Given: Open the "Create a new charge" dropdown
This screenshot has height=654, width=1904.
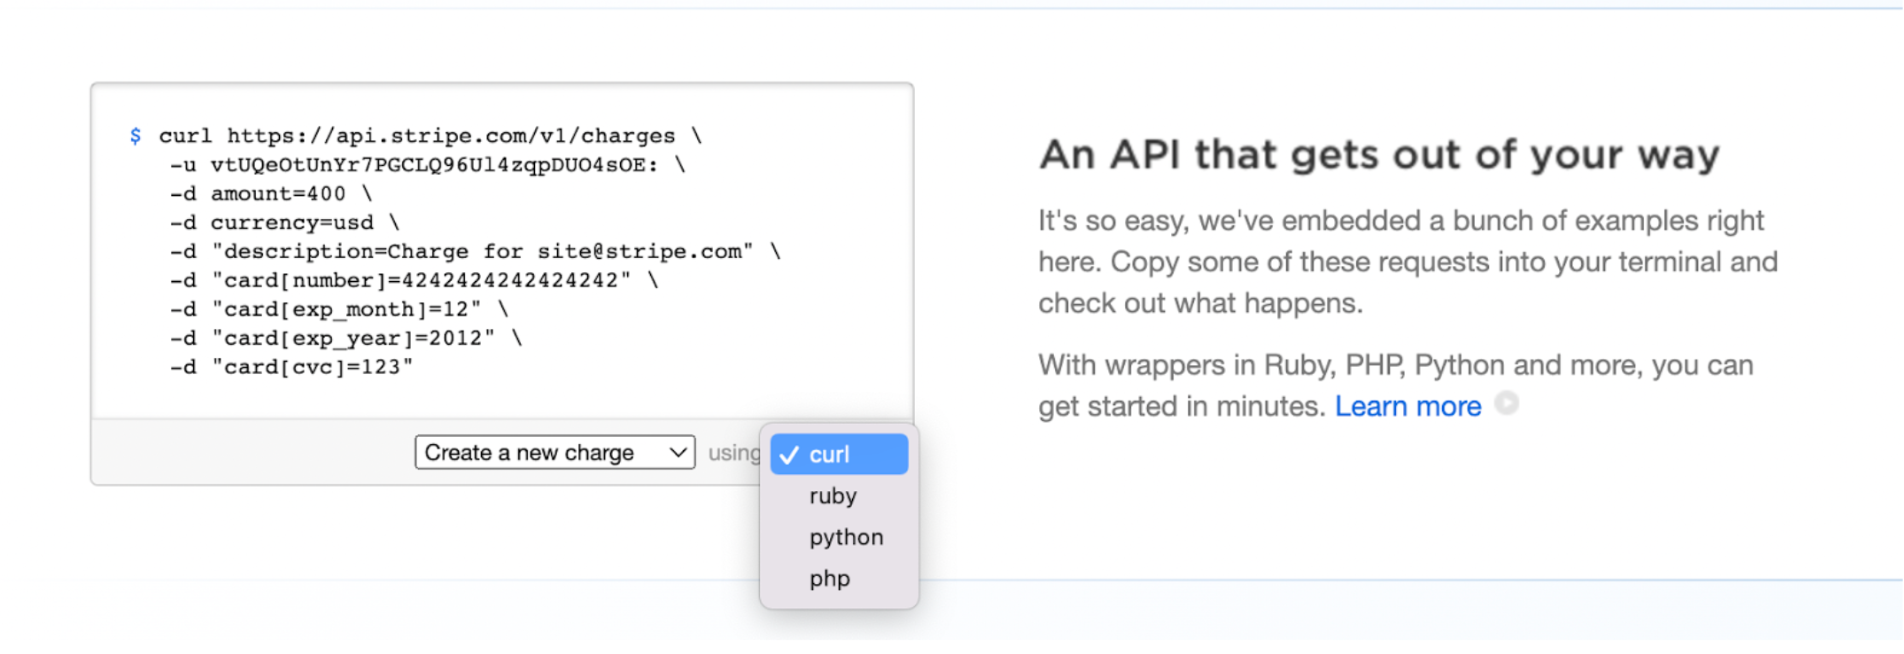Looking at the screenshot, I should point(554,452).
